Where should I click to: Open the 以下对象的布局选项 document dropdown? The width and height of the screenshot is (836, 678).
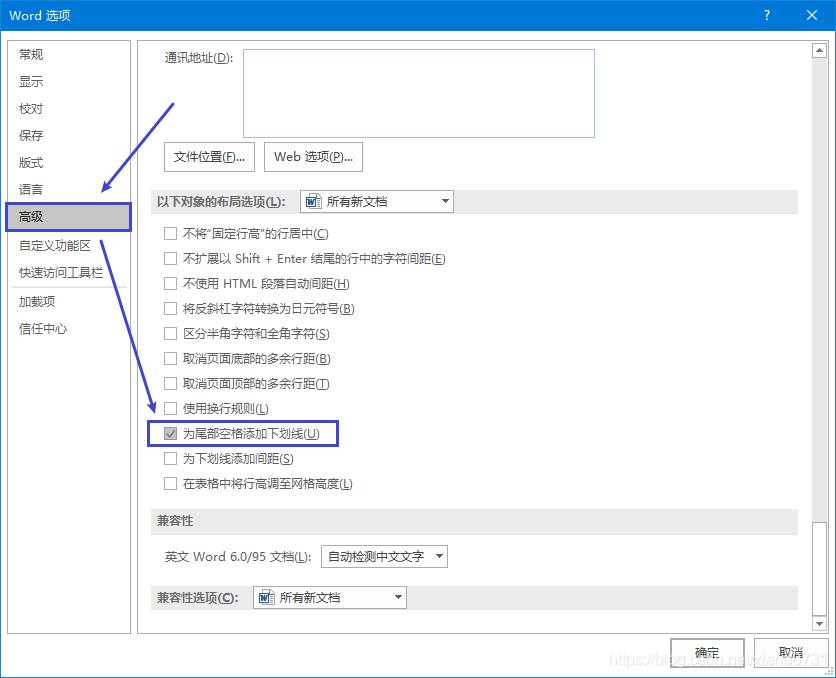[x=377, y=201]
